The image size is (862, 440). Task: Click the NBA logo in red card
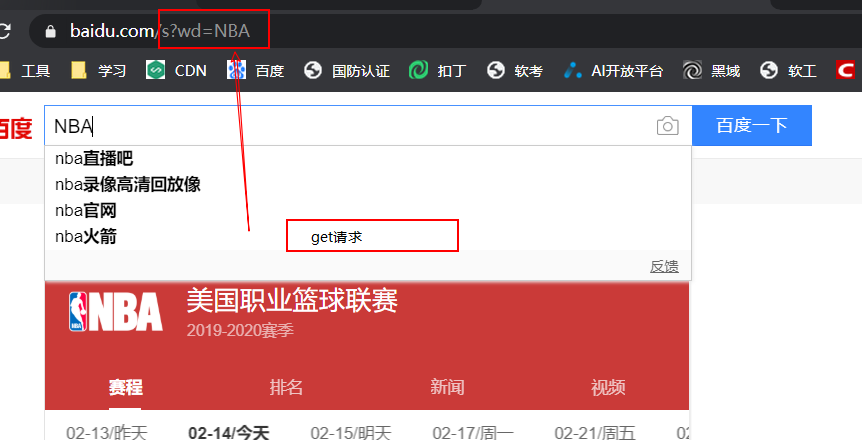116,311
